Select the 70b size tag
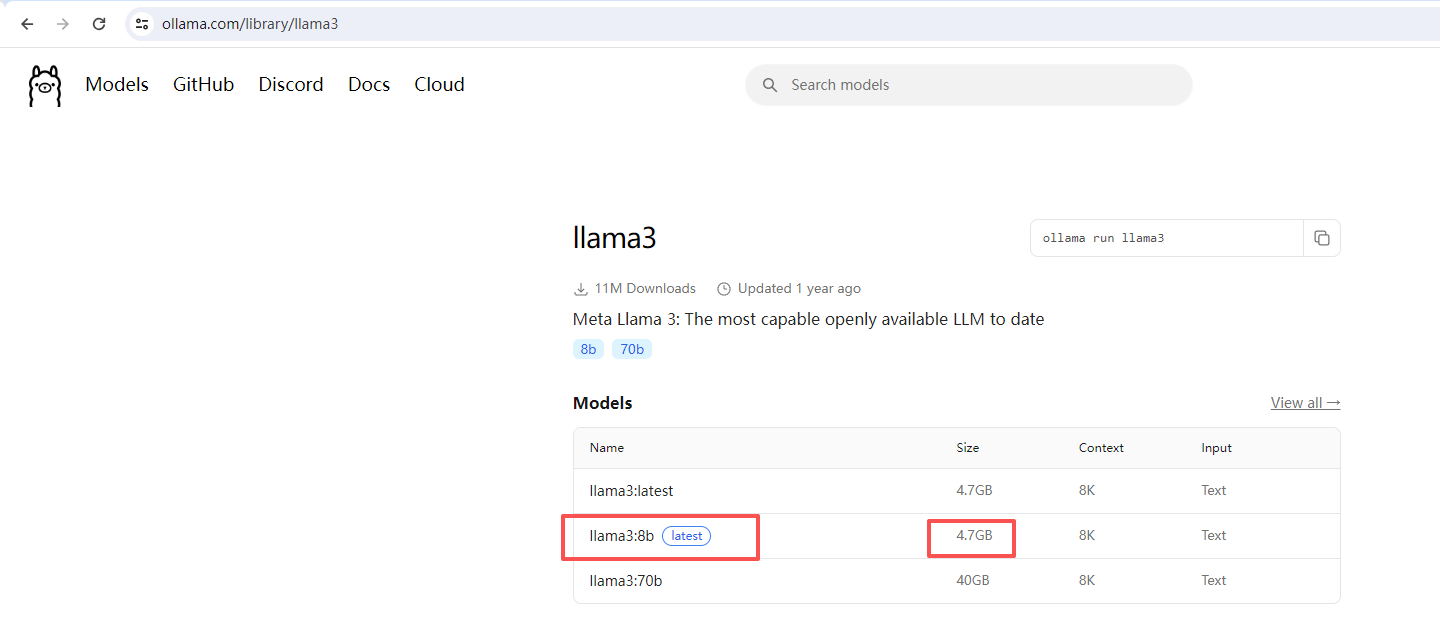This screenshot has height=637, width=1440. tap(632, 349)
